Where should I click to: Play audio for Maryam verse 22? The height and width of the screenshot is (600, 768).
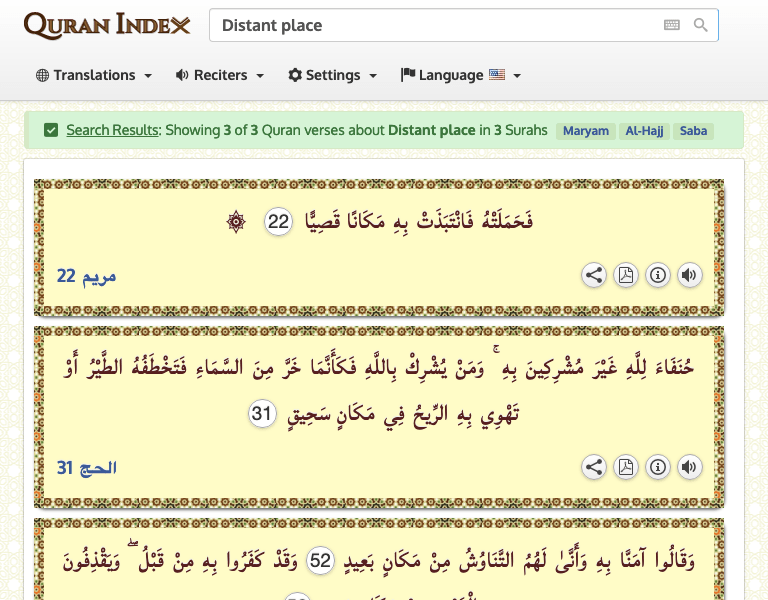(690, 276)
